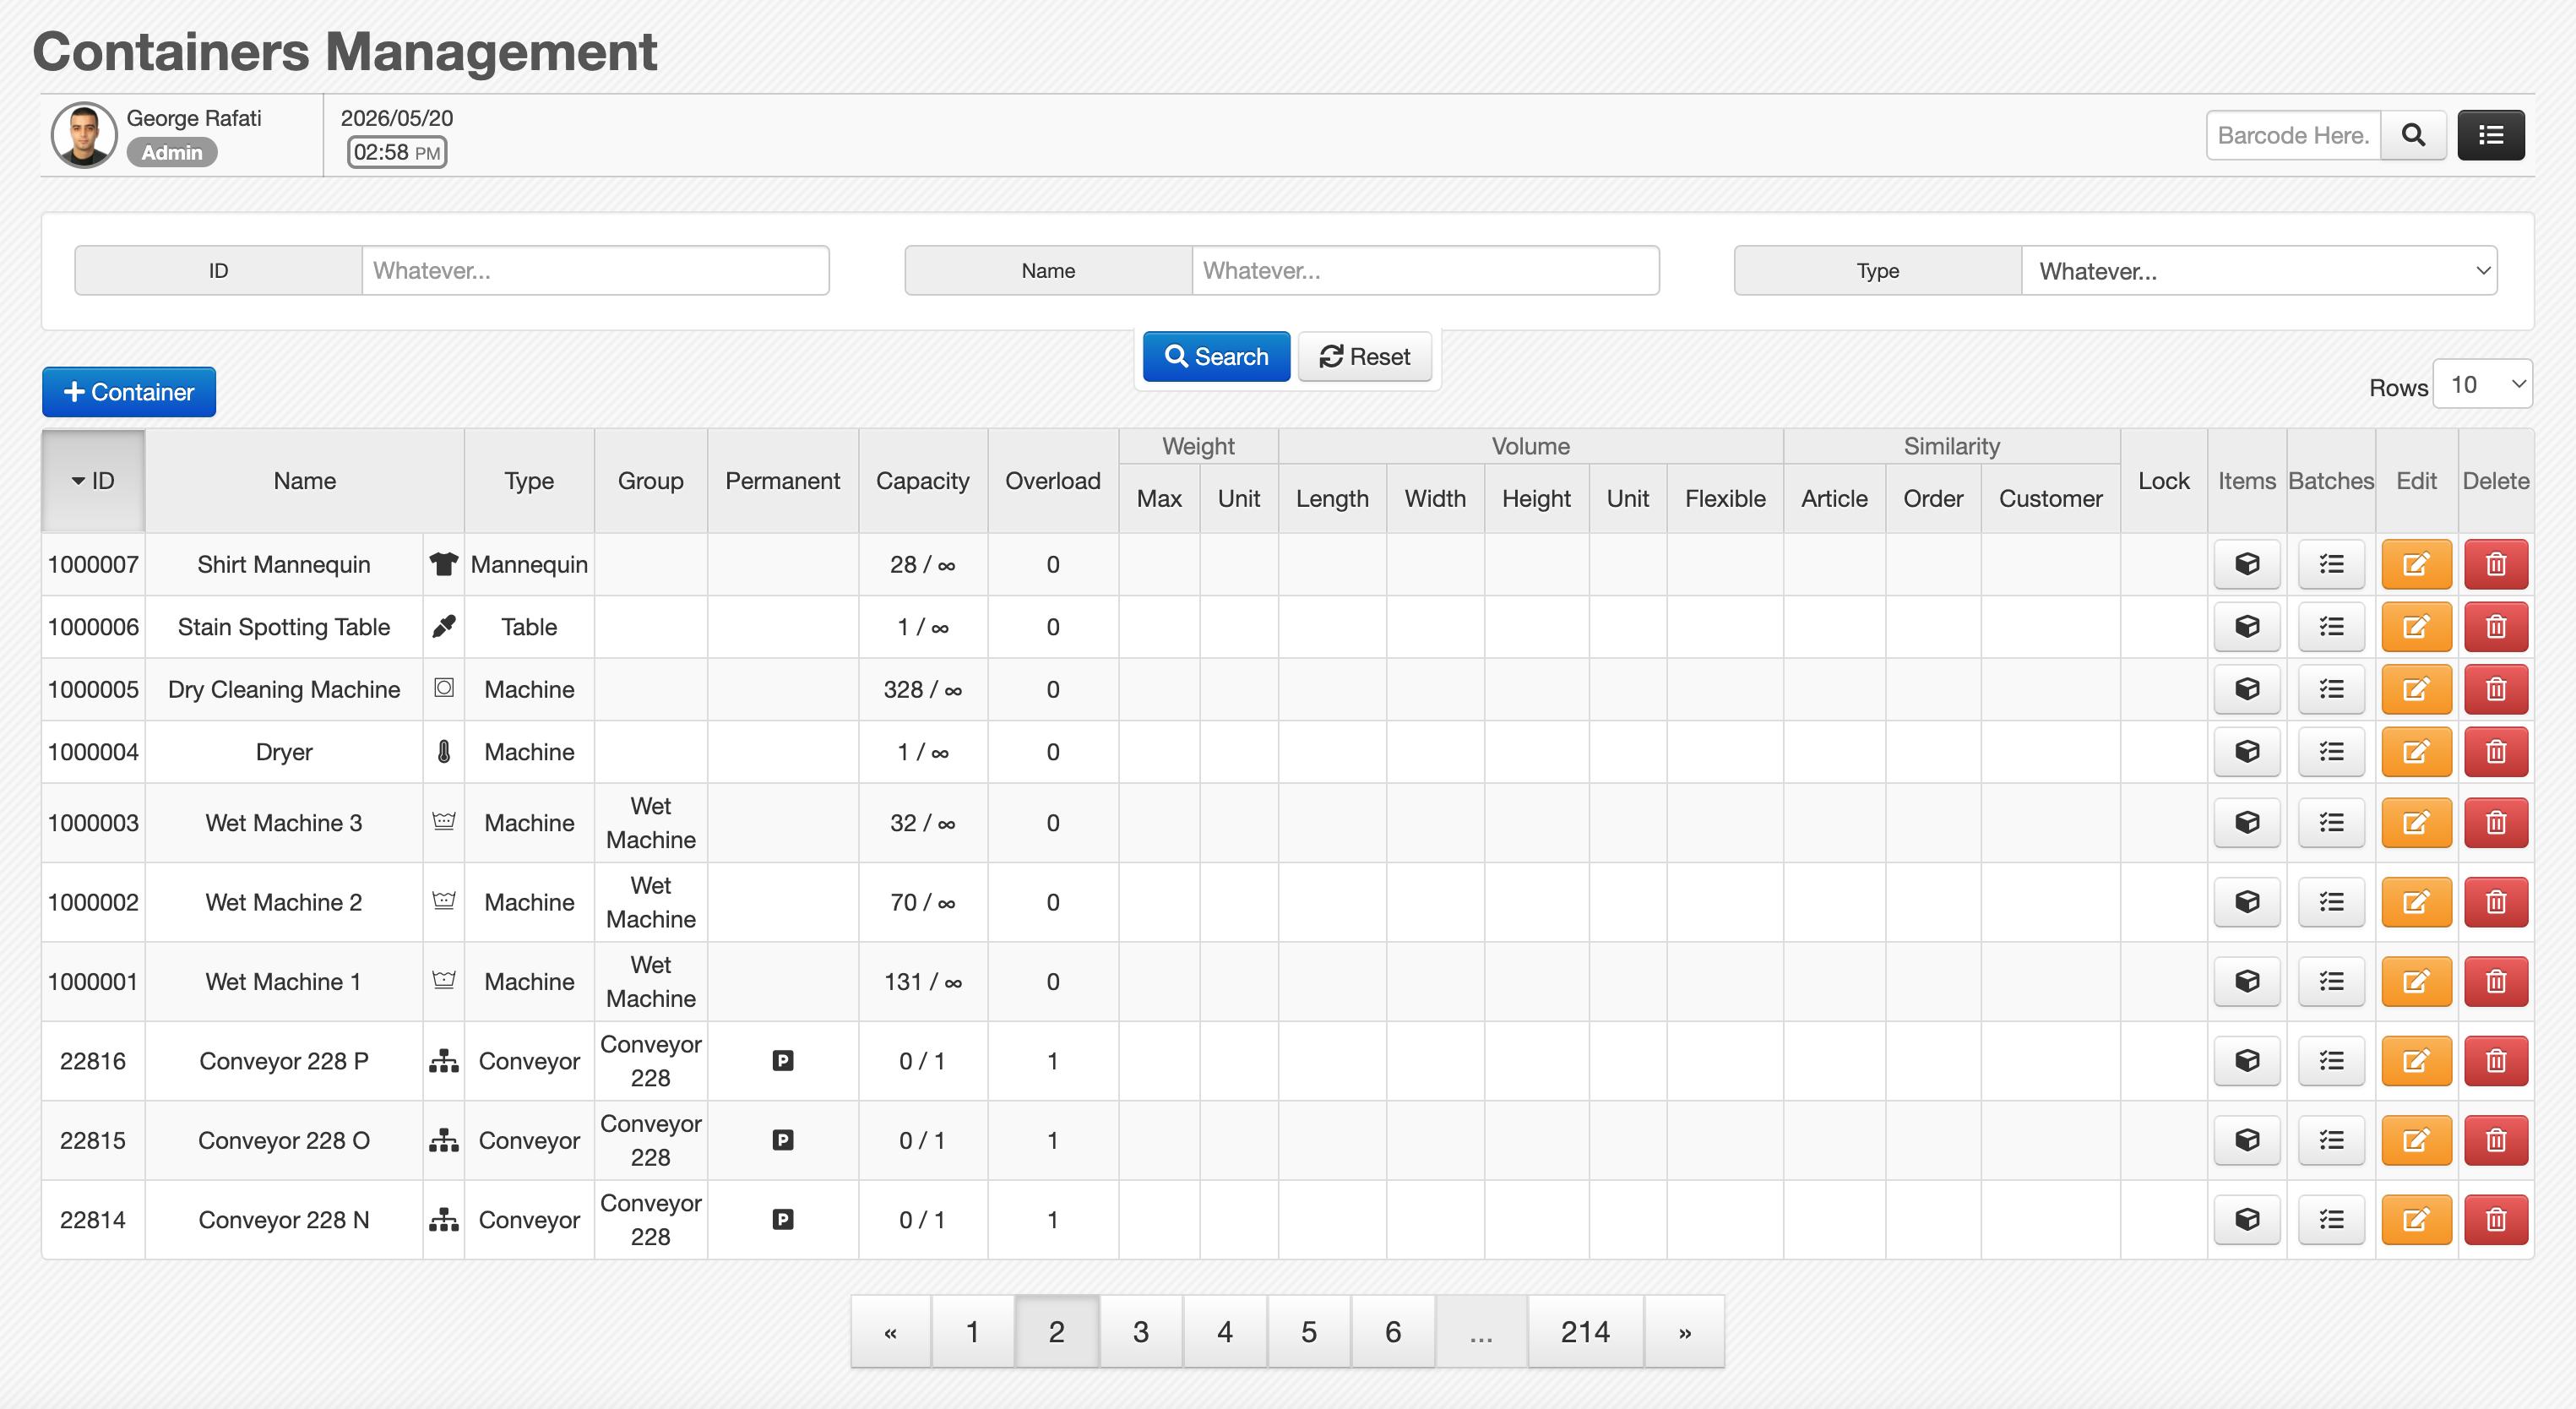Add a new Container
The width and height of the screenshot is (2576, 1409).
[x=129, y=392]
